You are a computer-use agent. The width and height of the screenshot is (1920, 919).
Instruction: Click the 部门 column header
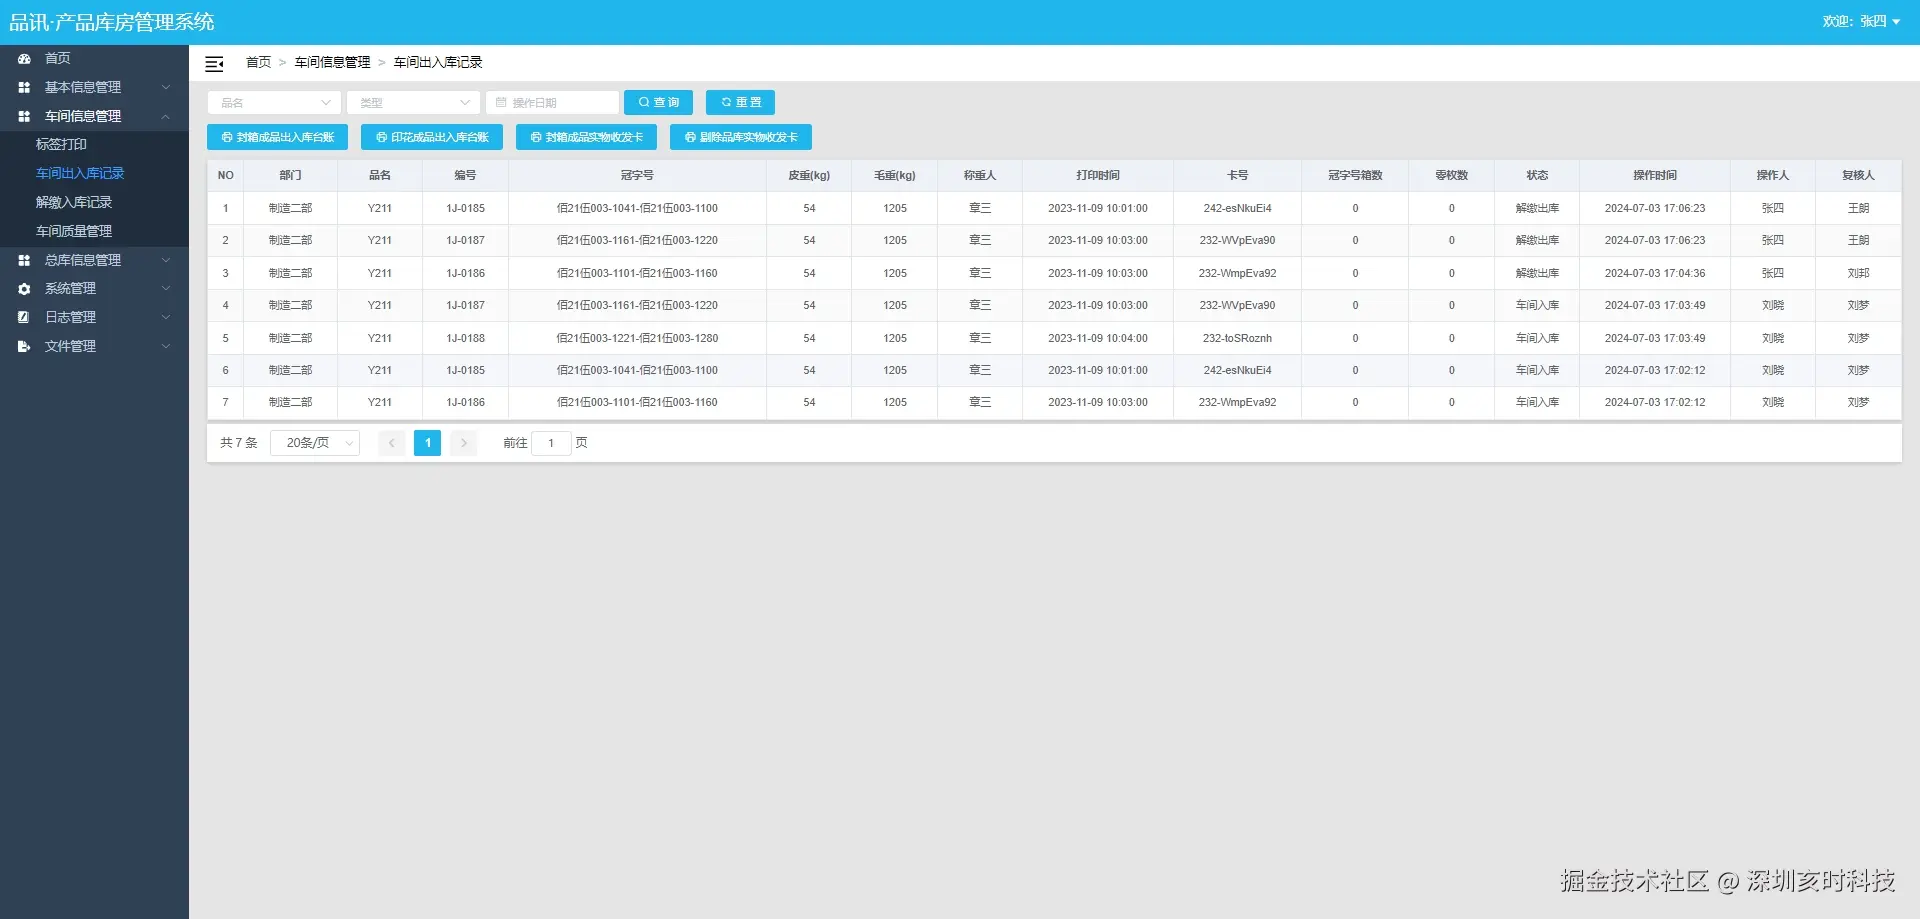290,176
